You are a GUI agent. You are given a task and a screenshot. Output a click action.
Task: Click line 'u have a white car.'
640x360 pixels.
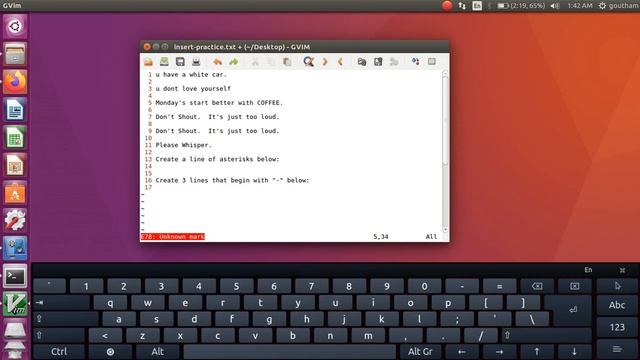tap(191, 74)
